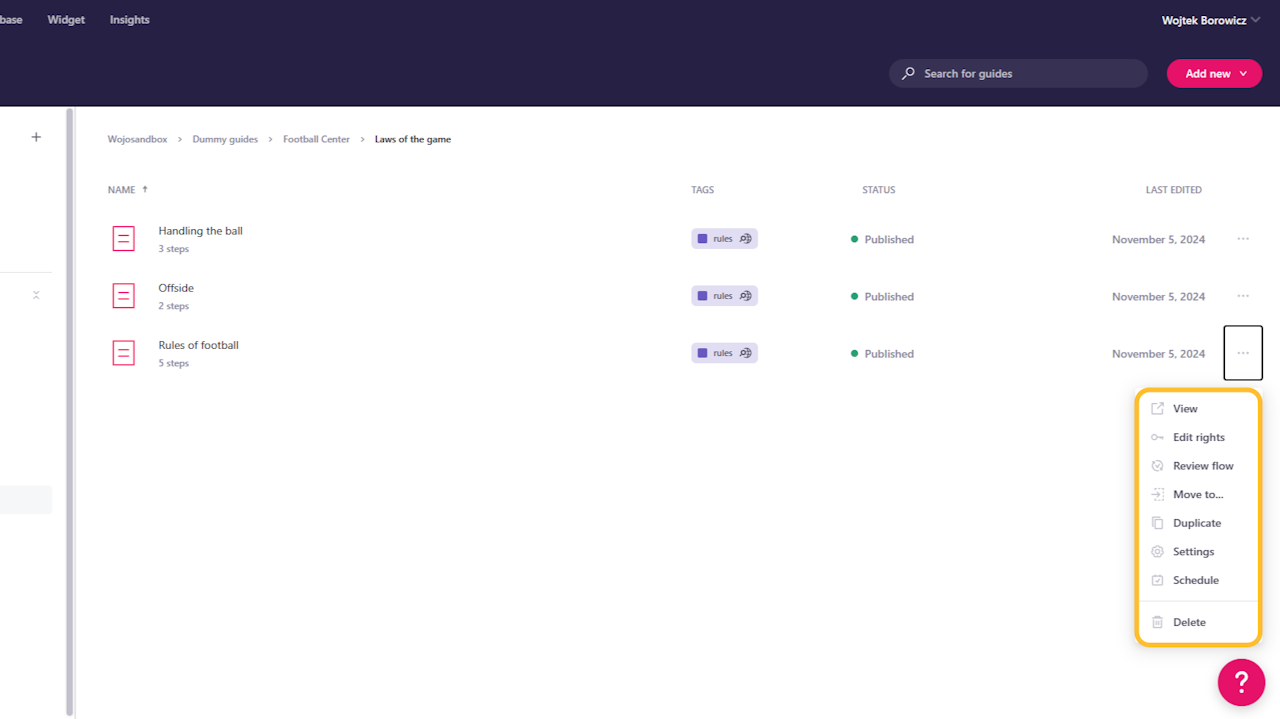Select Duplicate from the context menu
Image resolution: width=1280 pixels, height=719 pixels.
click(1197, 522)
